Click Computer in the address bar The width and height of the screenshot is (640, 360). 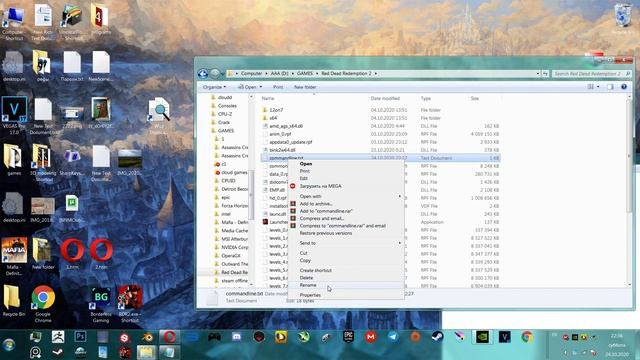(251, 73)
